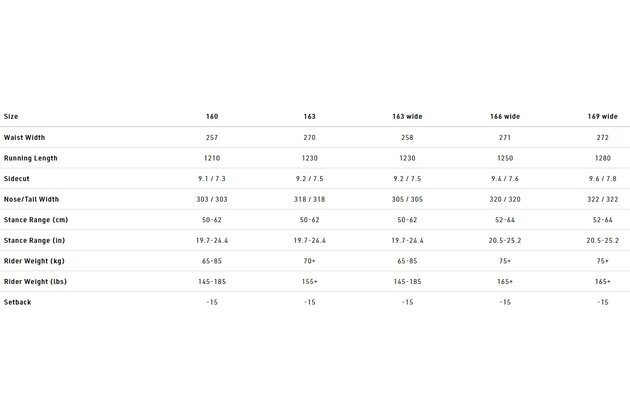Click the Stance Range (in) label
This screenshot has width=630, height=420.
pyautogui.click(x=34, y=240)
